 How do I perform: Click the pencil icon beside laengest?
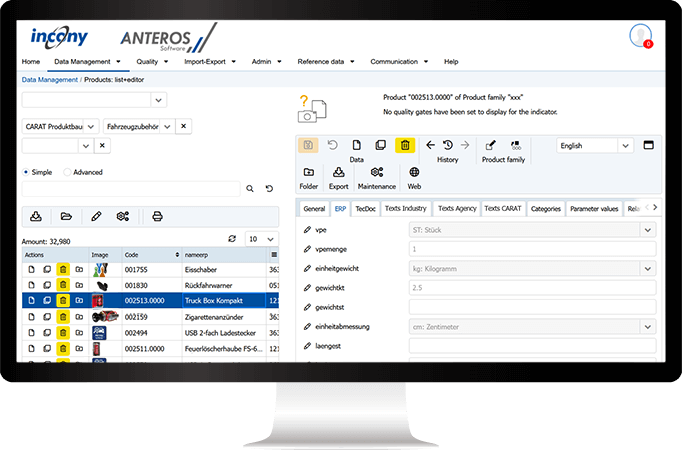coord(307,346)
